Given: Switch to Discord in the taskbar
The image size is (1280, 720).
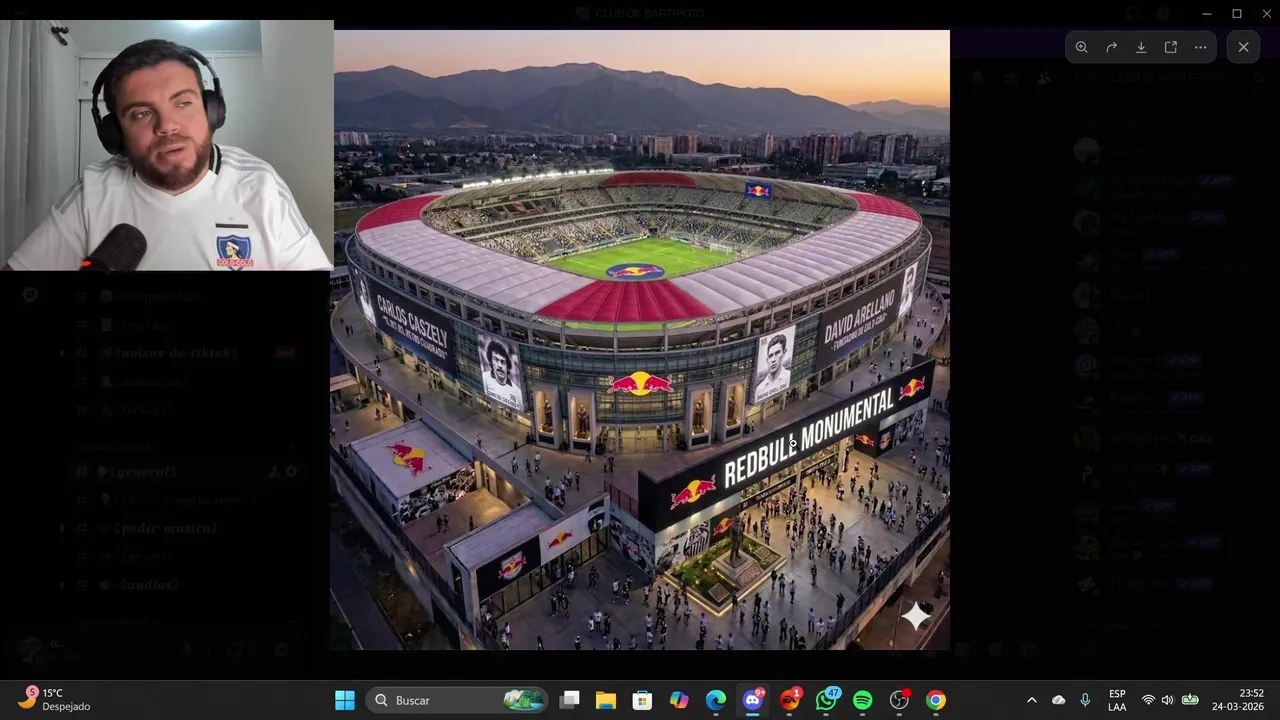Looking at the screenshot, I should [753, 700].
